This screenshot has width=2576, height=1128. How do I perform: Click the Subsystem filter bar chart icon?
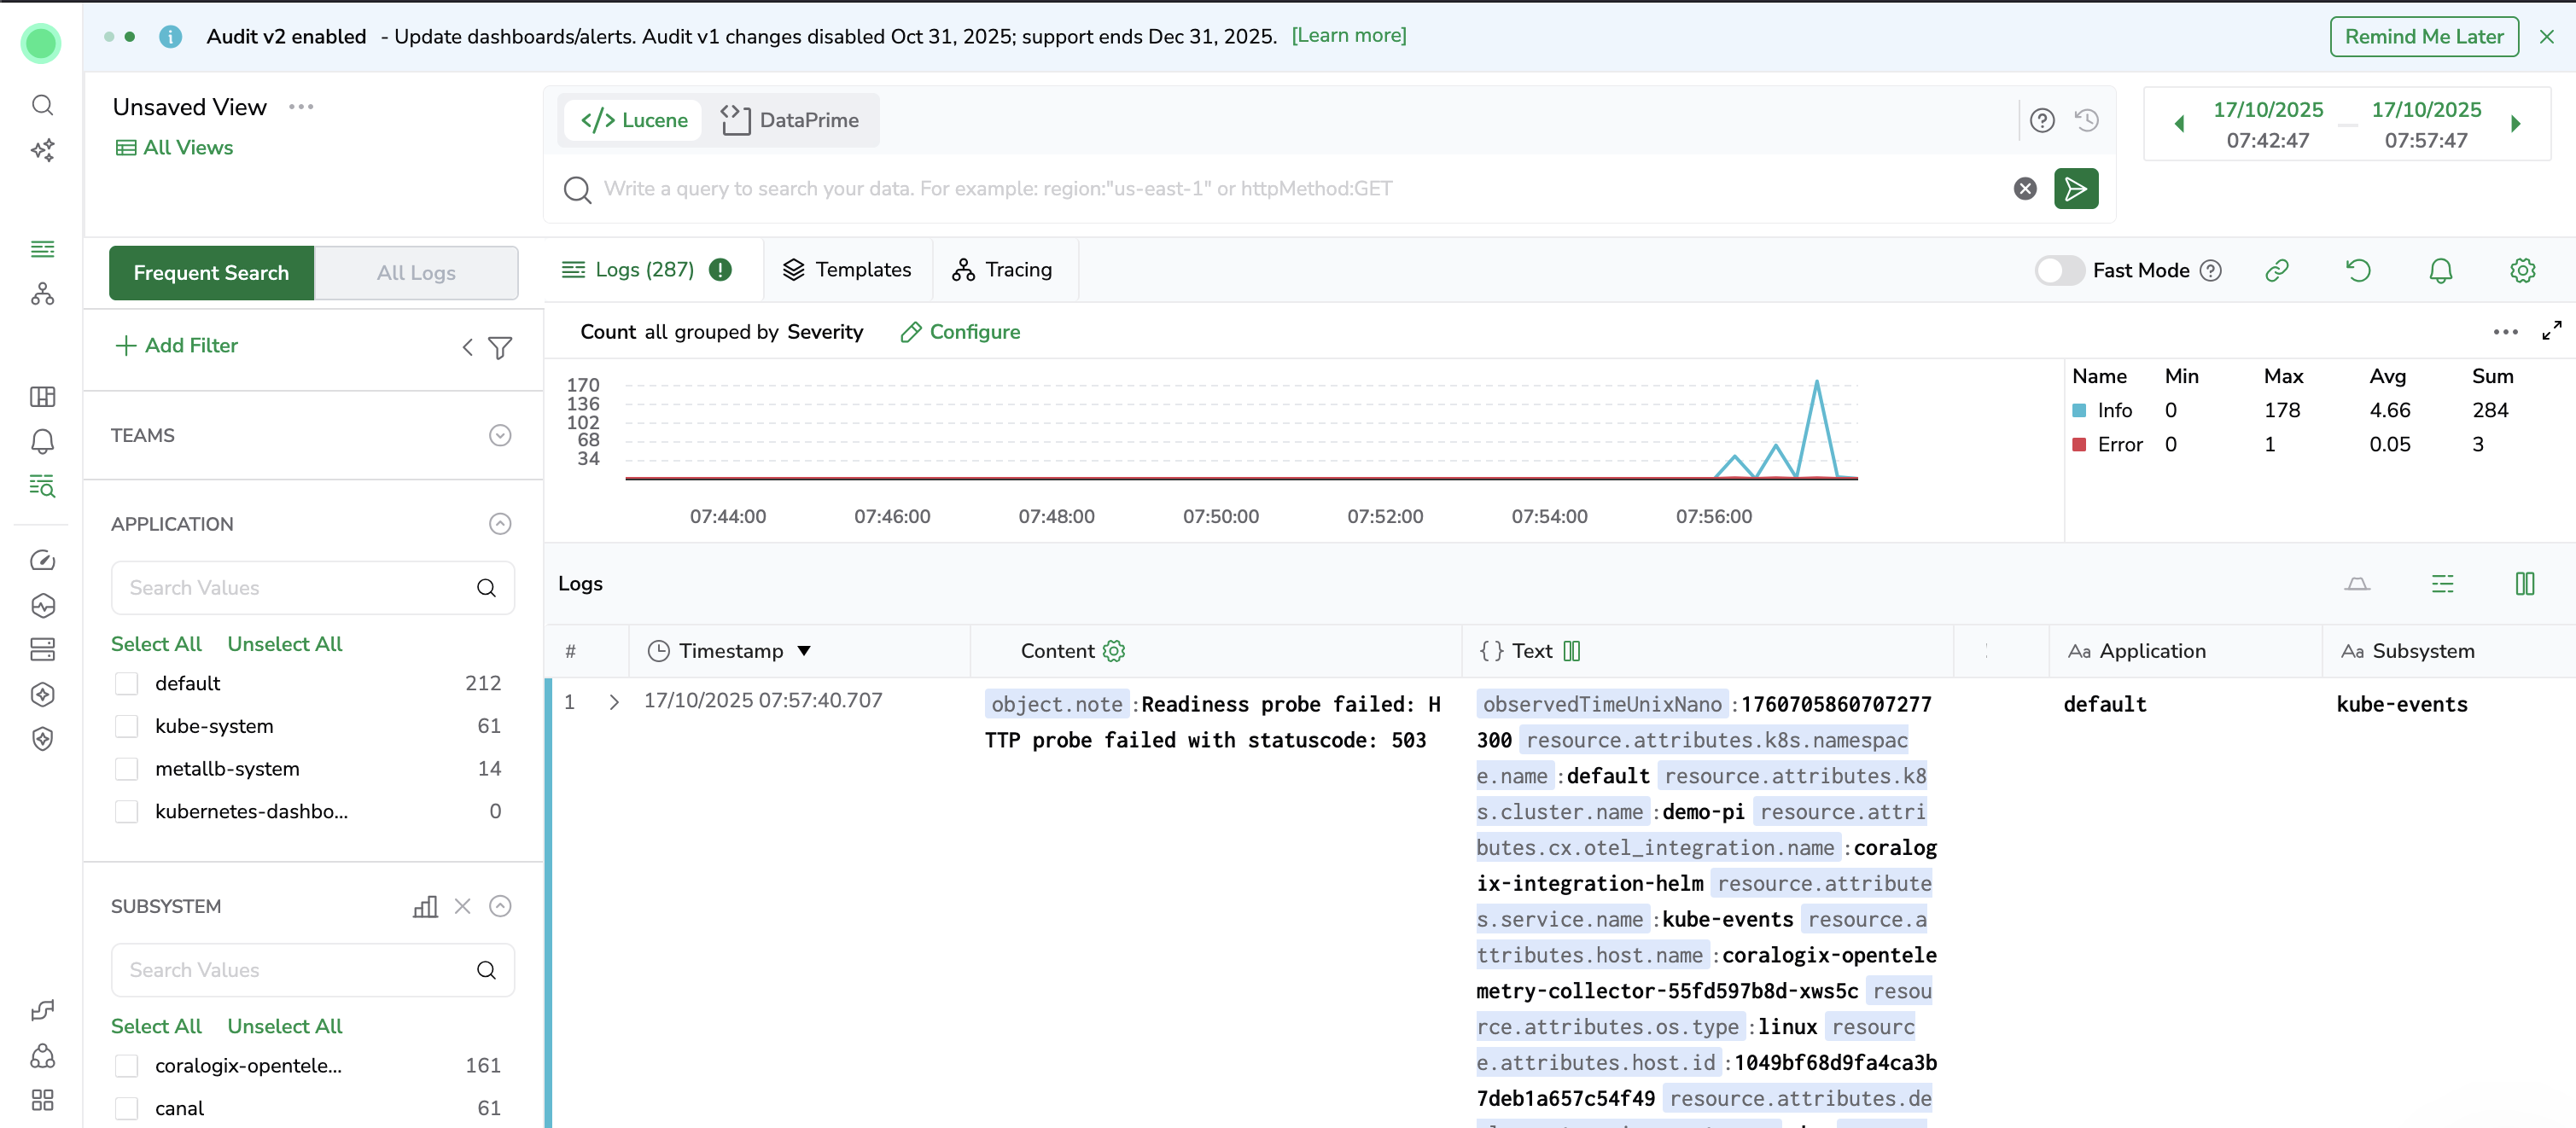click(425, 906)
